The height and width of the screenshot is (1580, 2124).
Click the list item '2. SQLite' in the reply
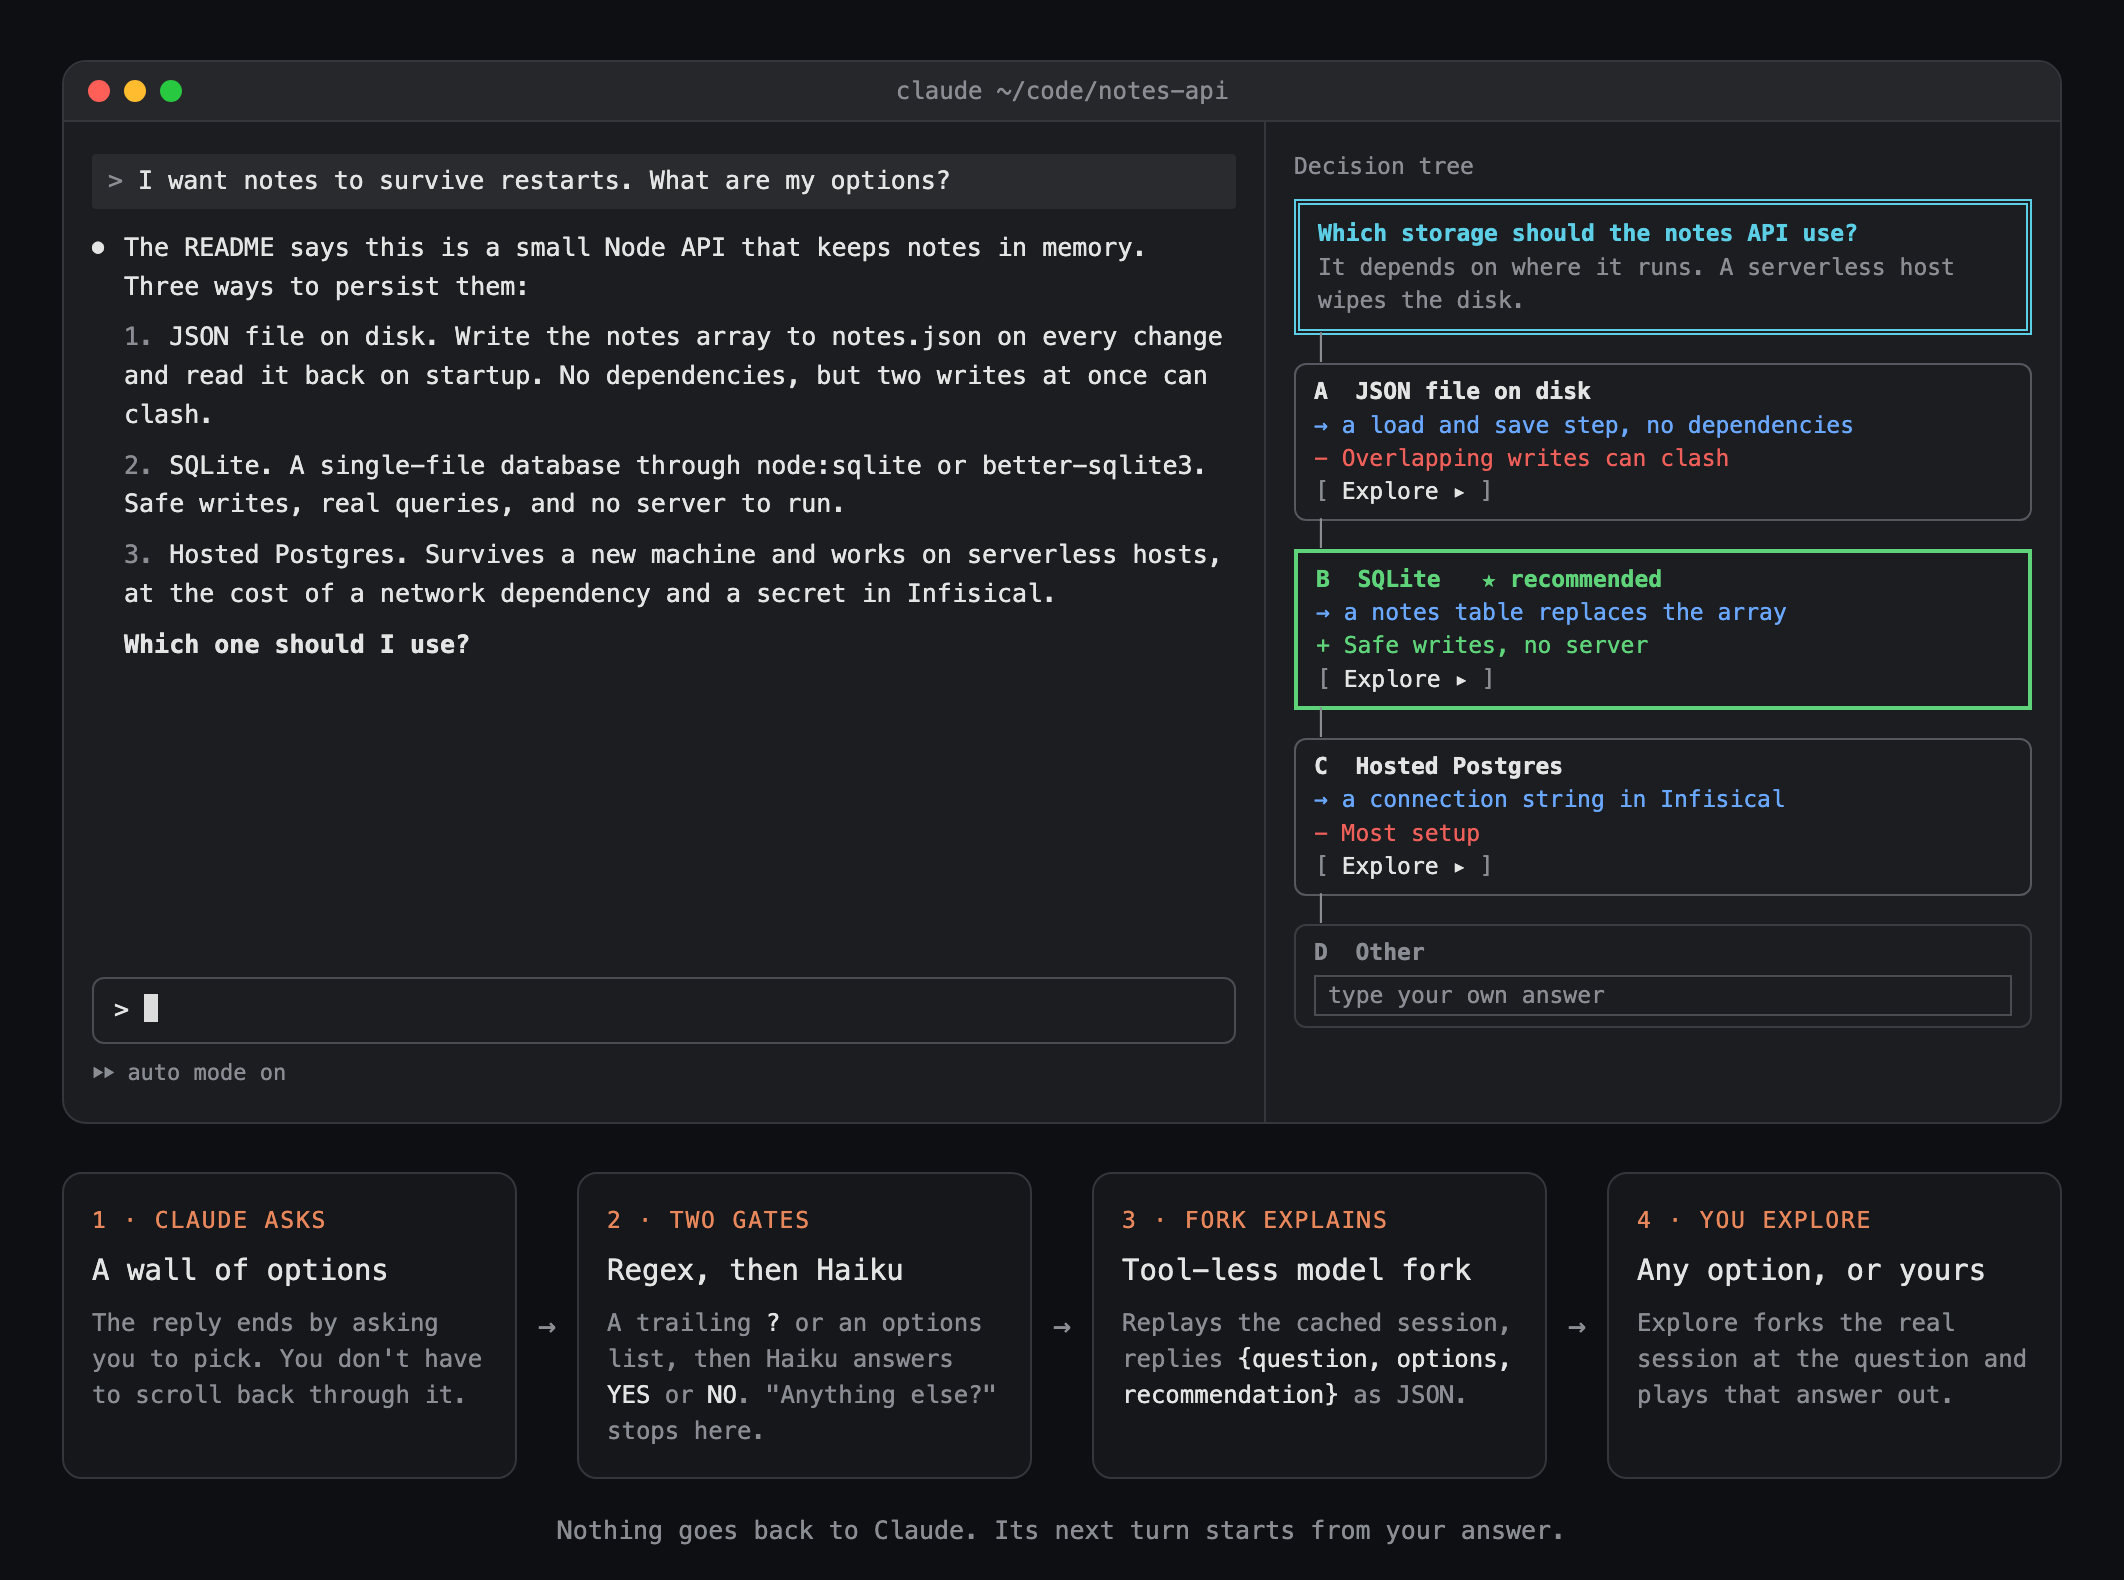pyautogui.click(x=665, y=485)
